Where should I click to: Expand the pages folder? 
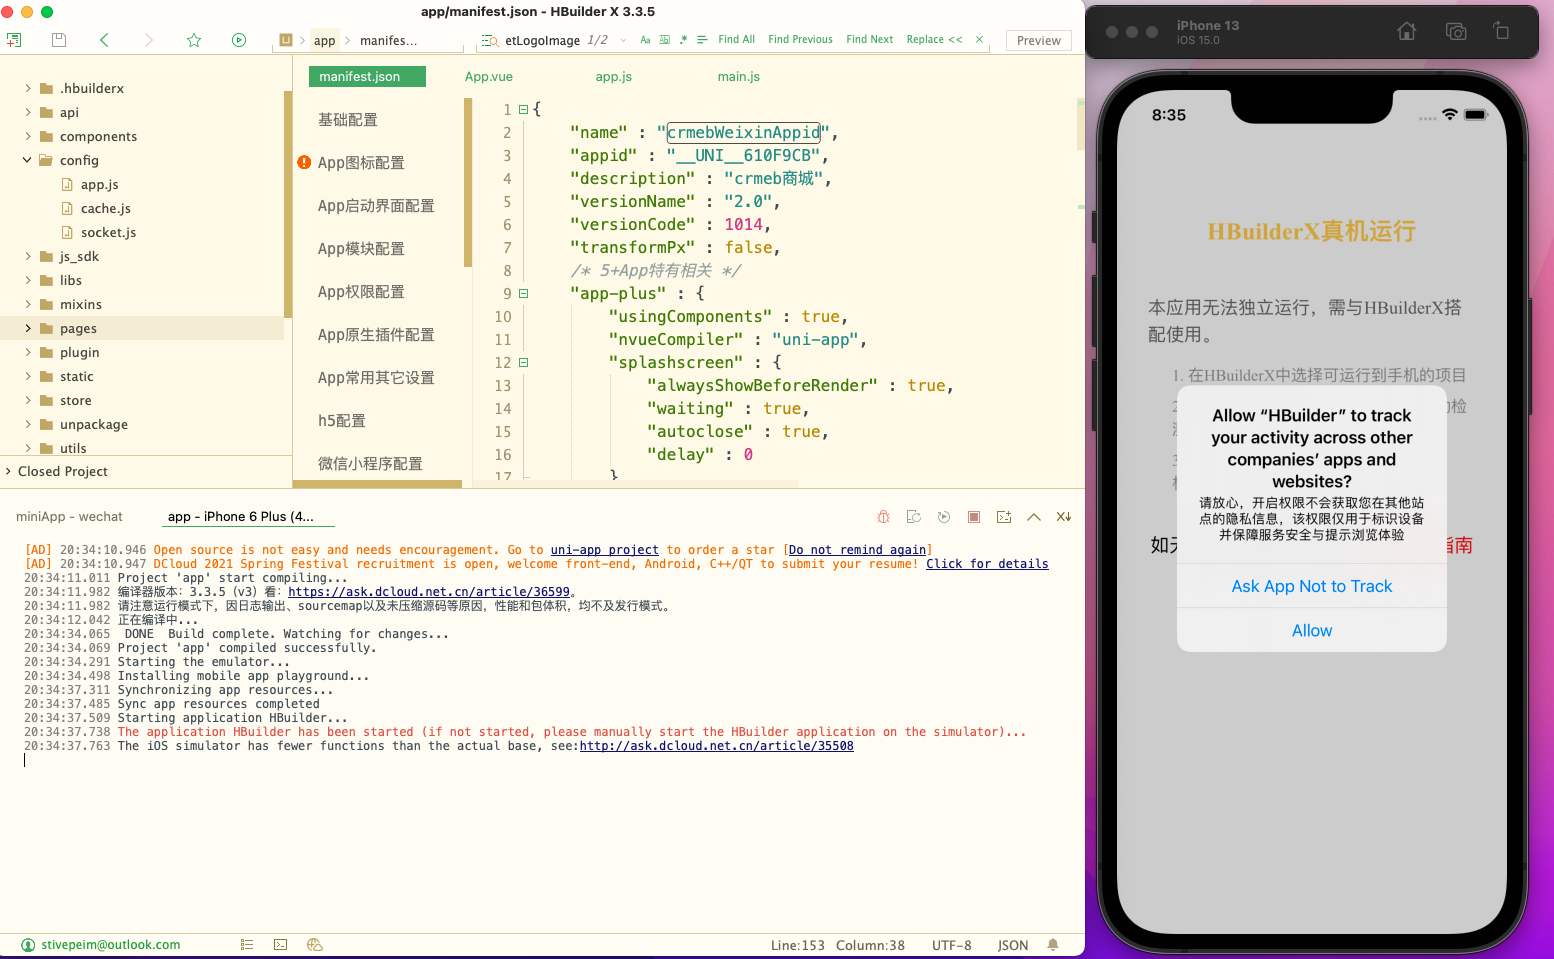tap(27, 328)
